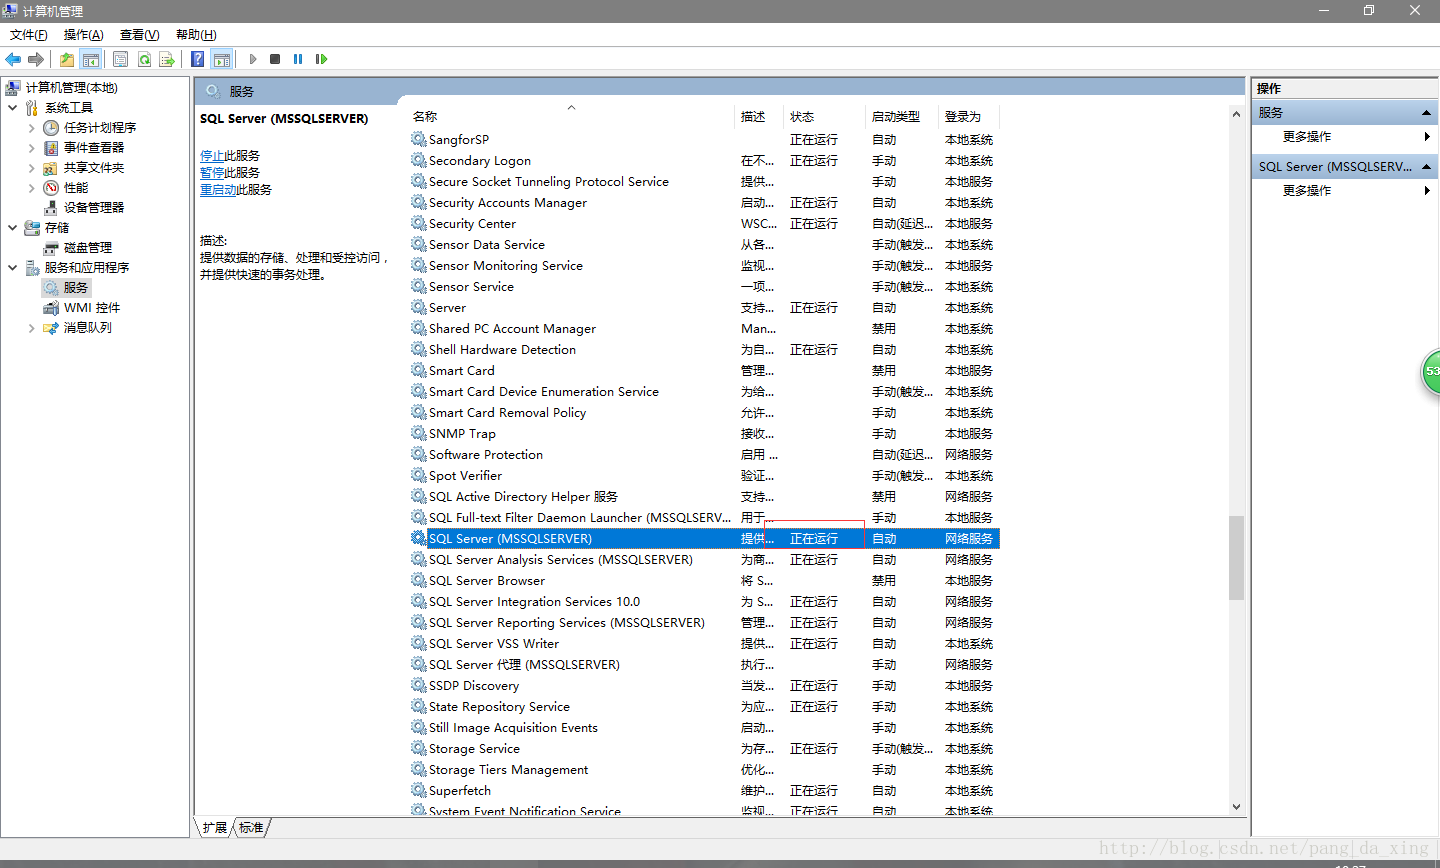Image resolution: width=1440 pixels, height=868 pixels.
Task: Click the 暂停 this service link
Action: pyautogui.click(x=212, y=173)
